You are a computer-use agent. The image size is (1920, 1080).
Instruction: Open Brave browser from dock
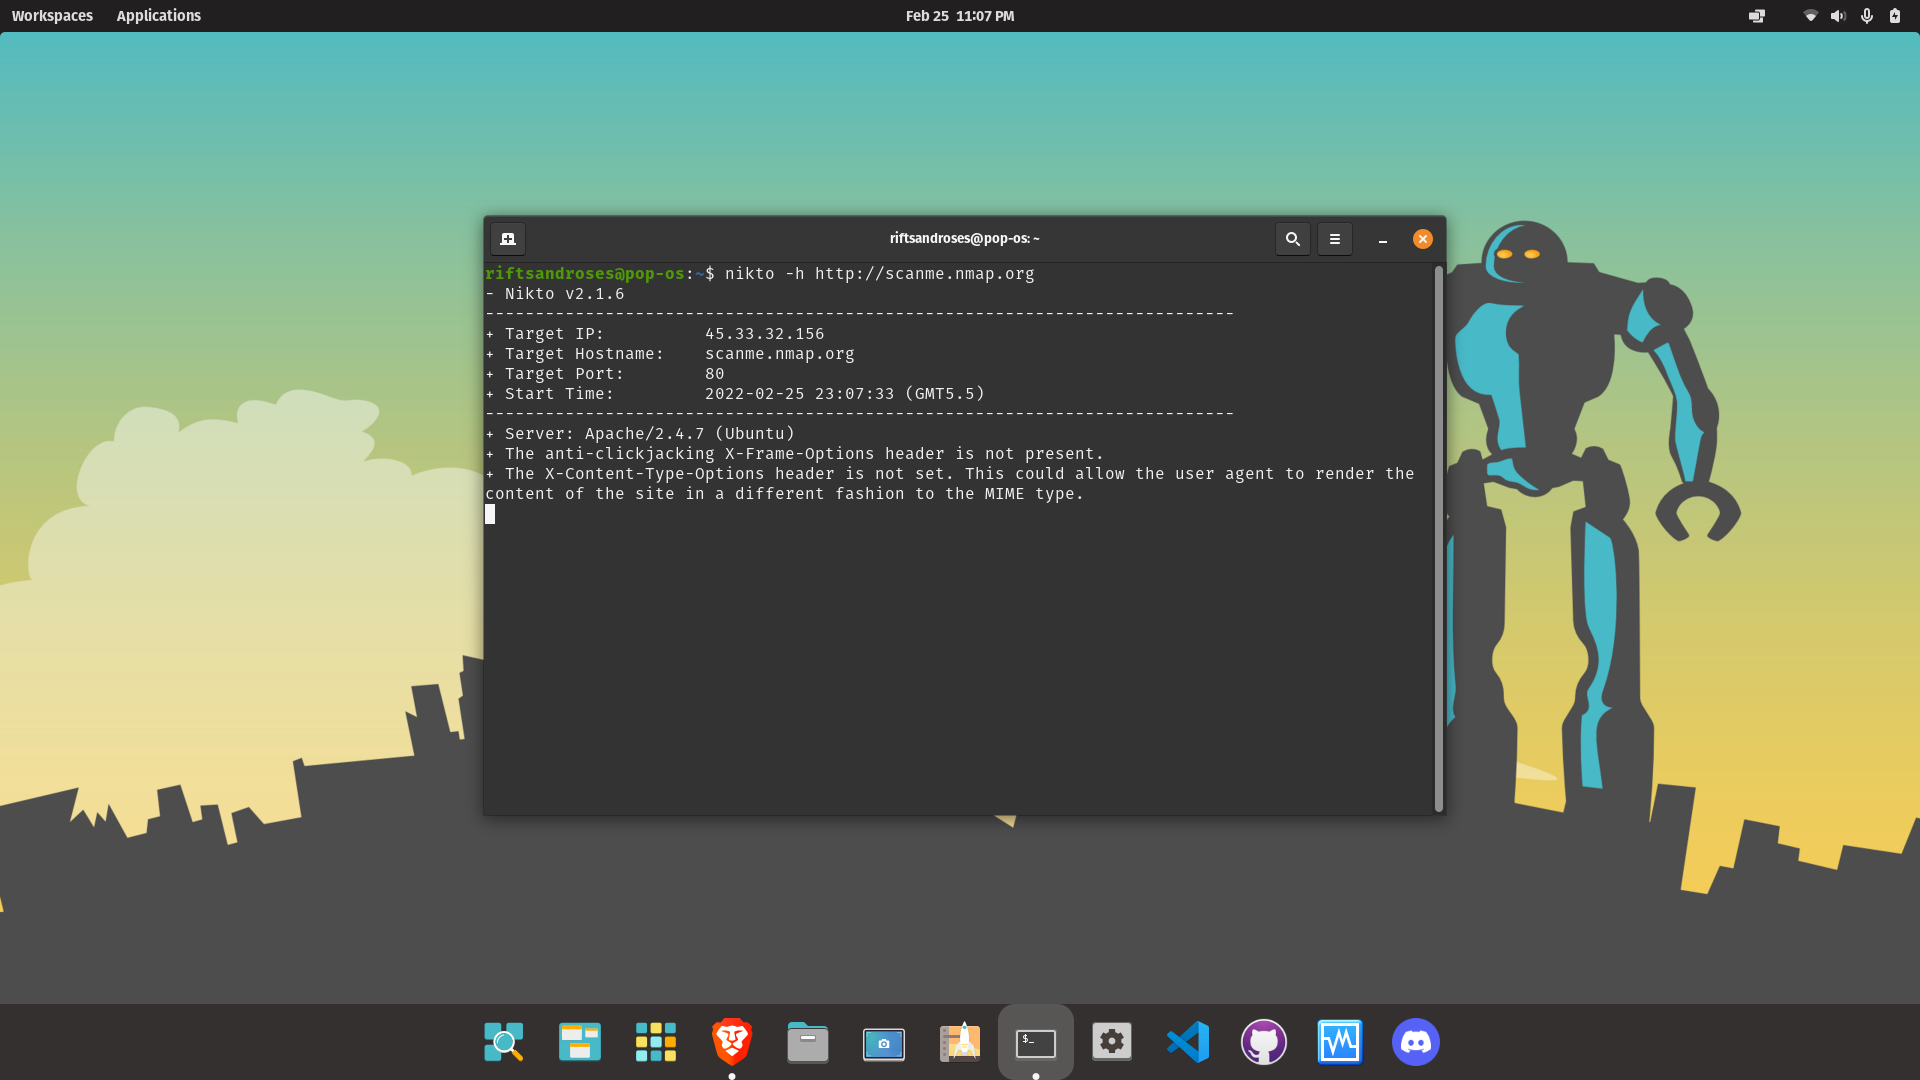[732, 1042]
